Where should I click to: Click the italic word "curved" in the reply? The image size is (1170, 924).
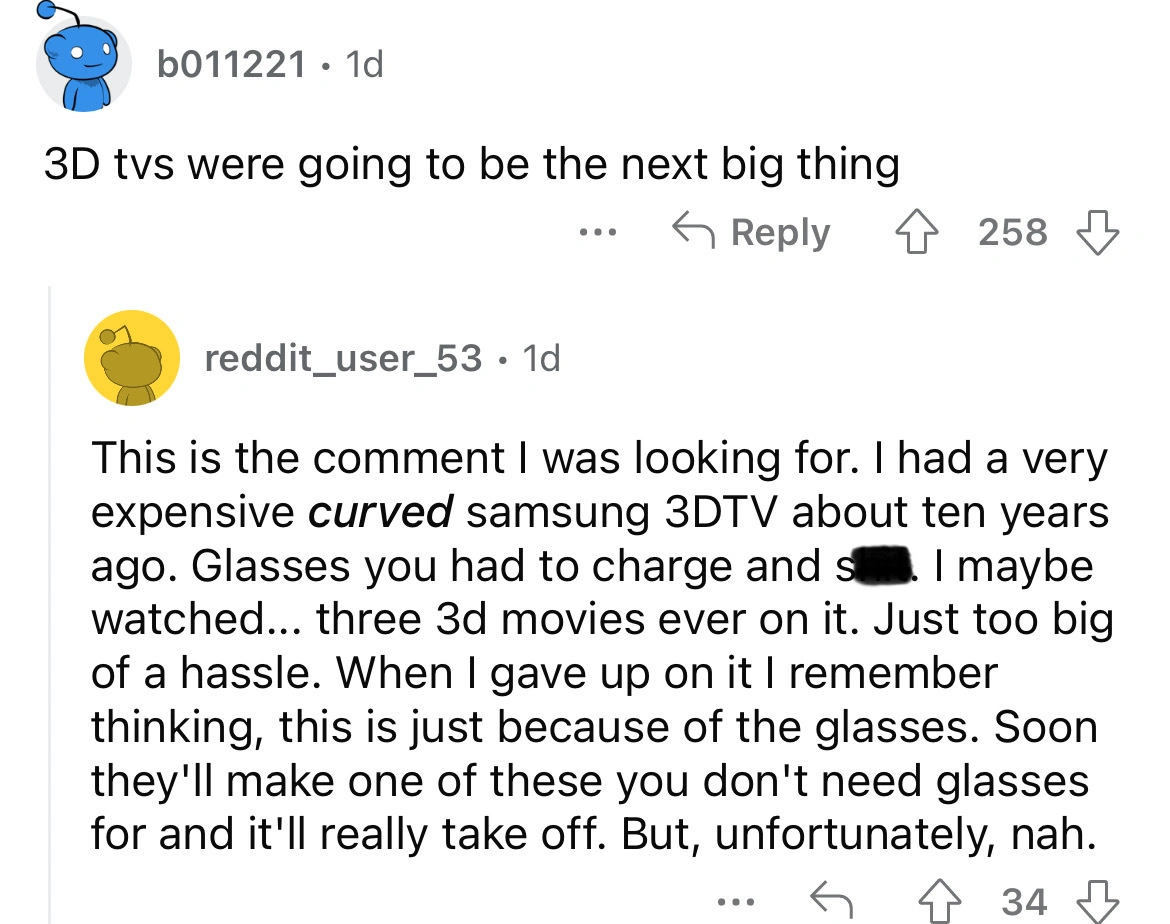pos(379,512)
